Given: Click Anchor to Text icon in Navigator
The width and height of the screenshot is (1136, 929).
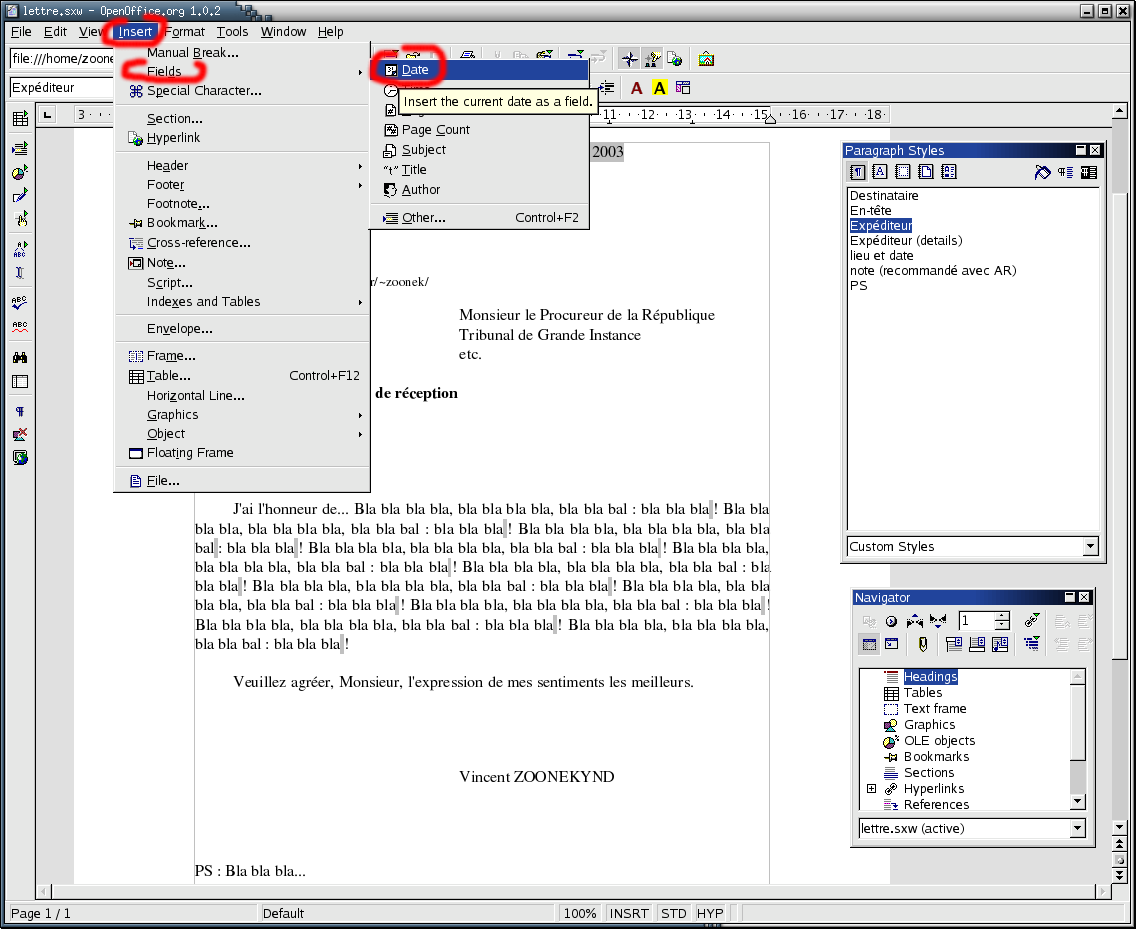Looking at the screenshot, I should [x=1000, y=643].
